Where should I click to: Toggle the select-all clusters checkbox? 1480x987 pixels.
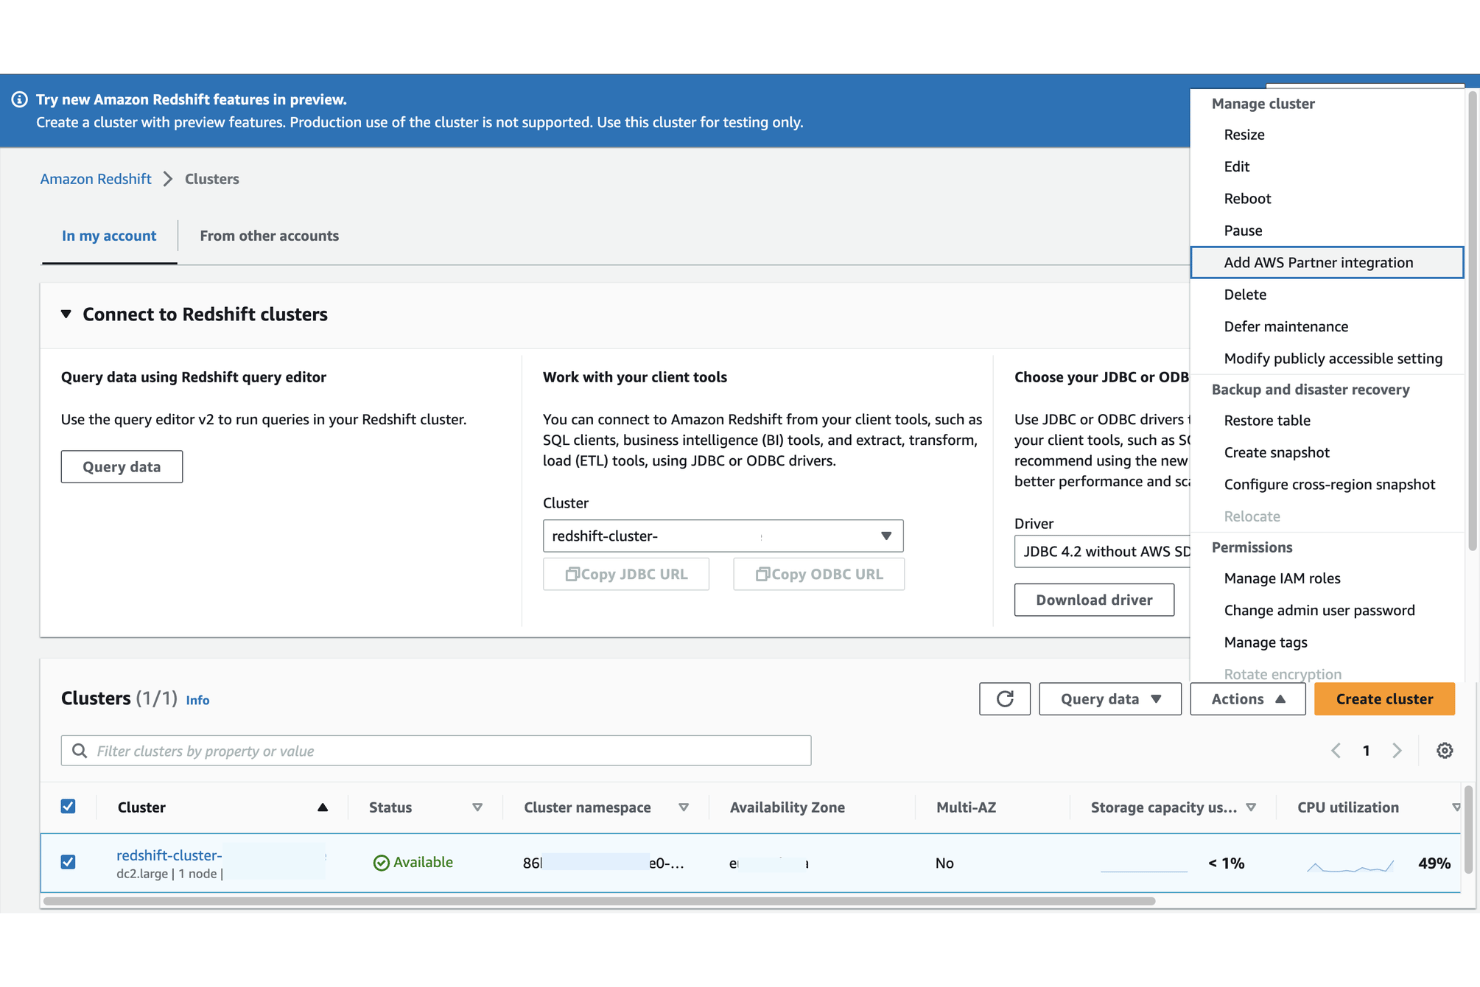[x=68, y=807]
